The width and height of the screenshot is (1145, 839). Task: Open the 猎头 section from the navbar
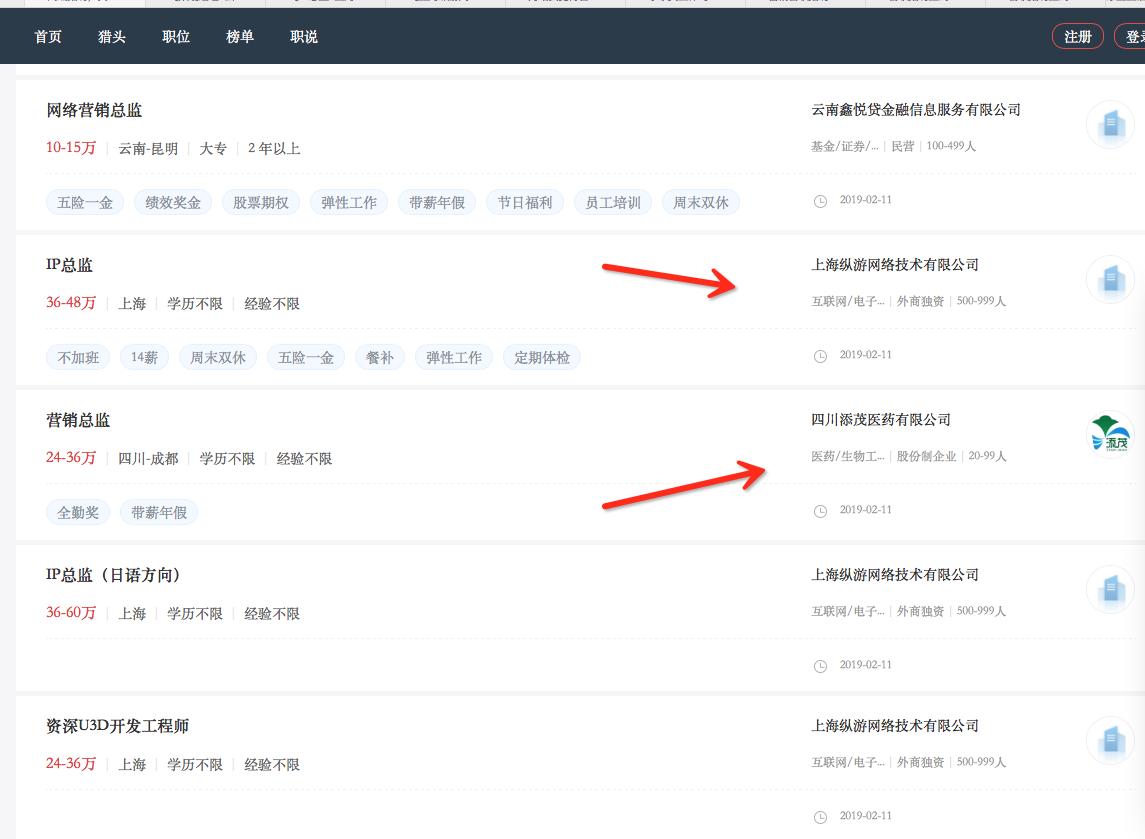pyautogui.click(x=111, y=36)
